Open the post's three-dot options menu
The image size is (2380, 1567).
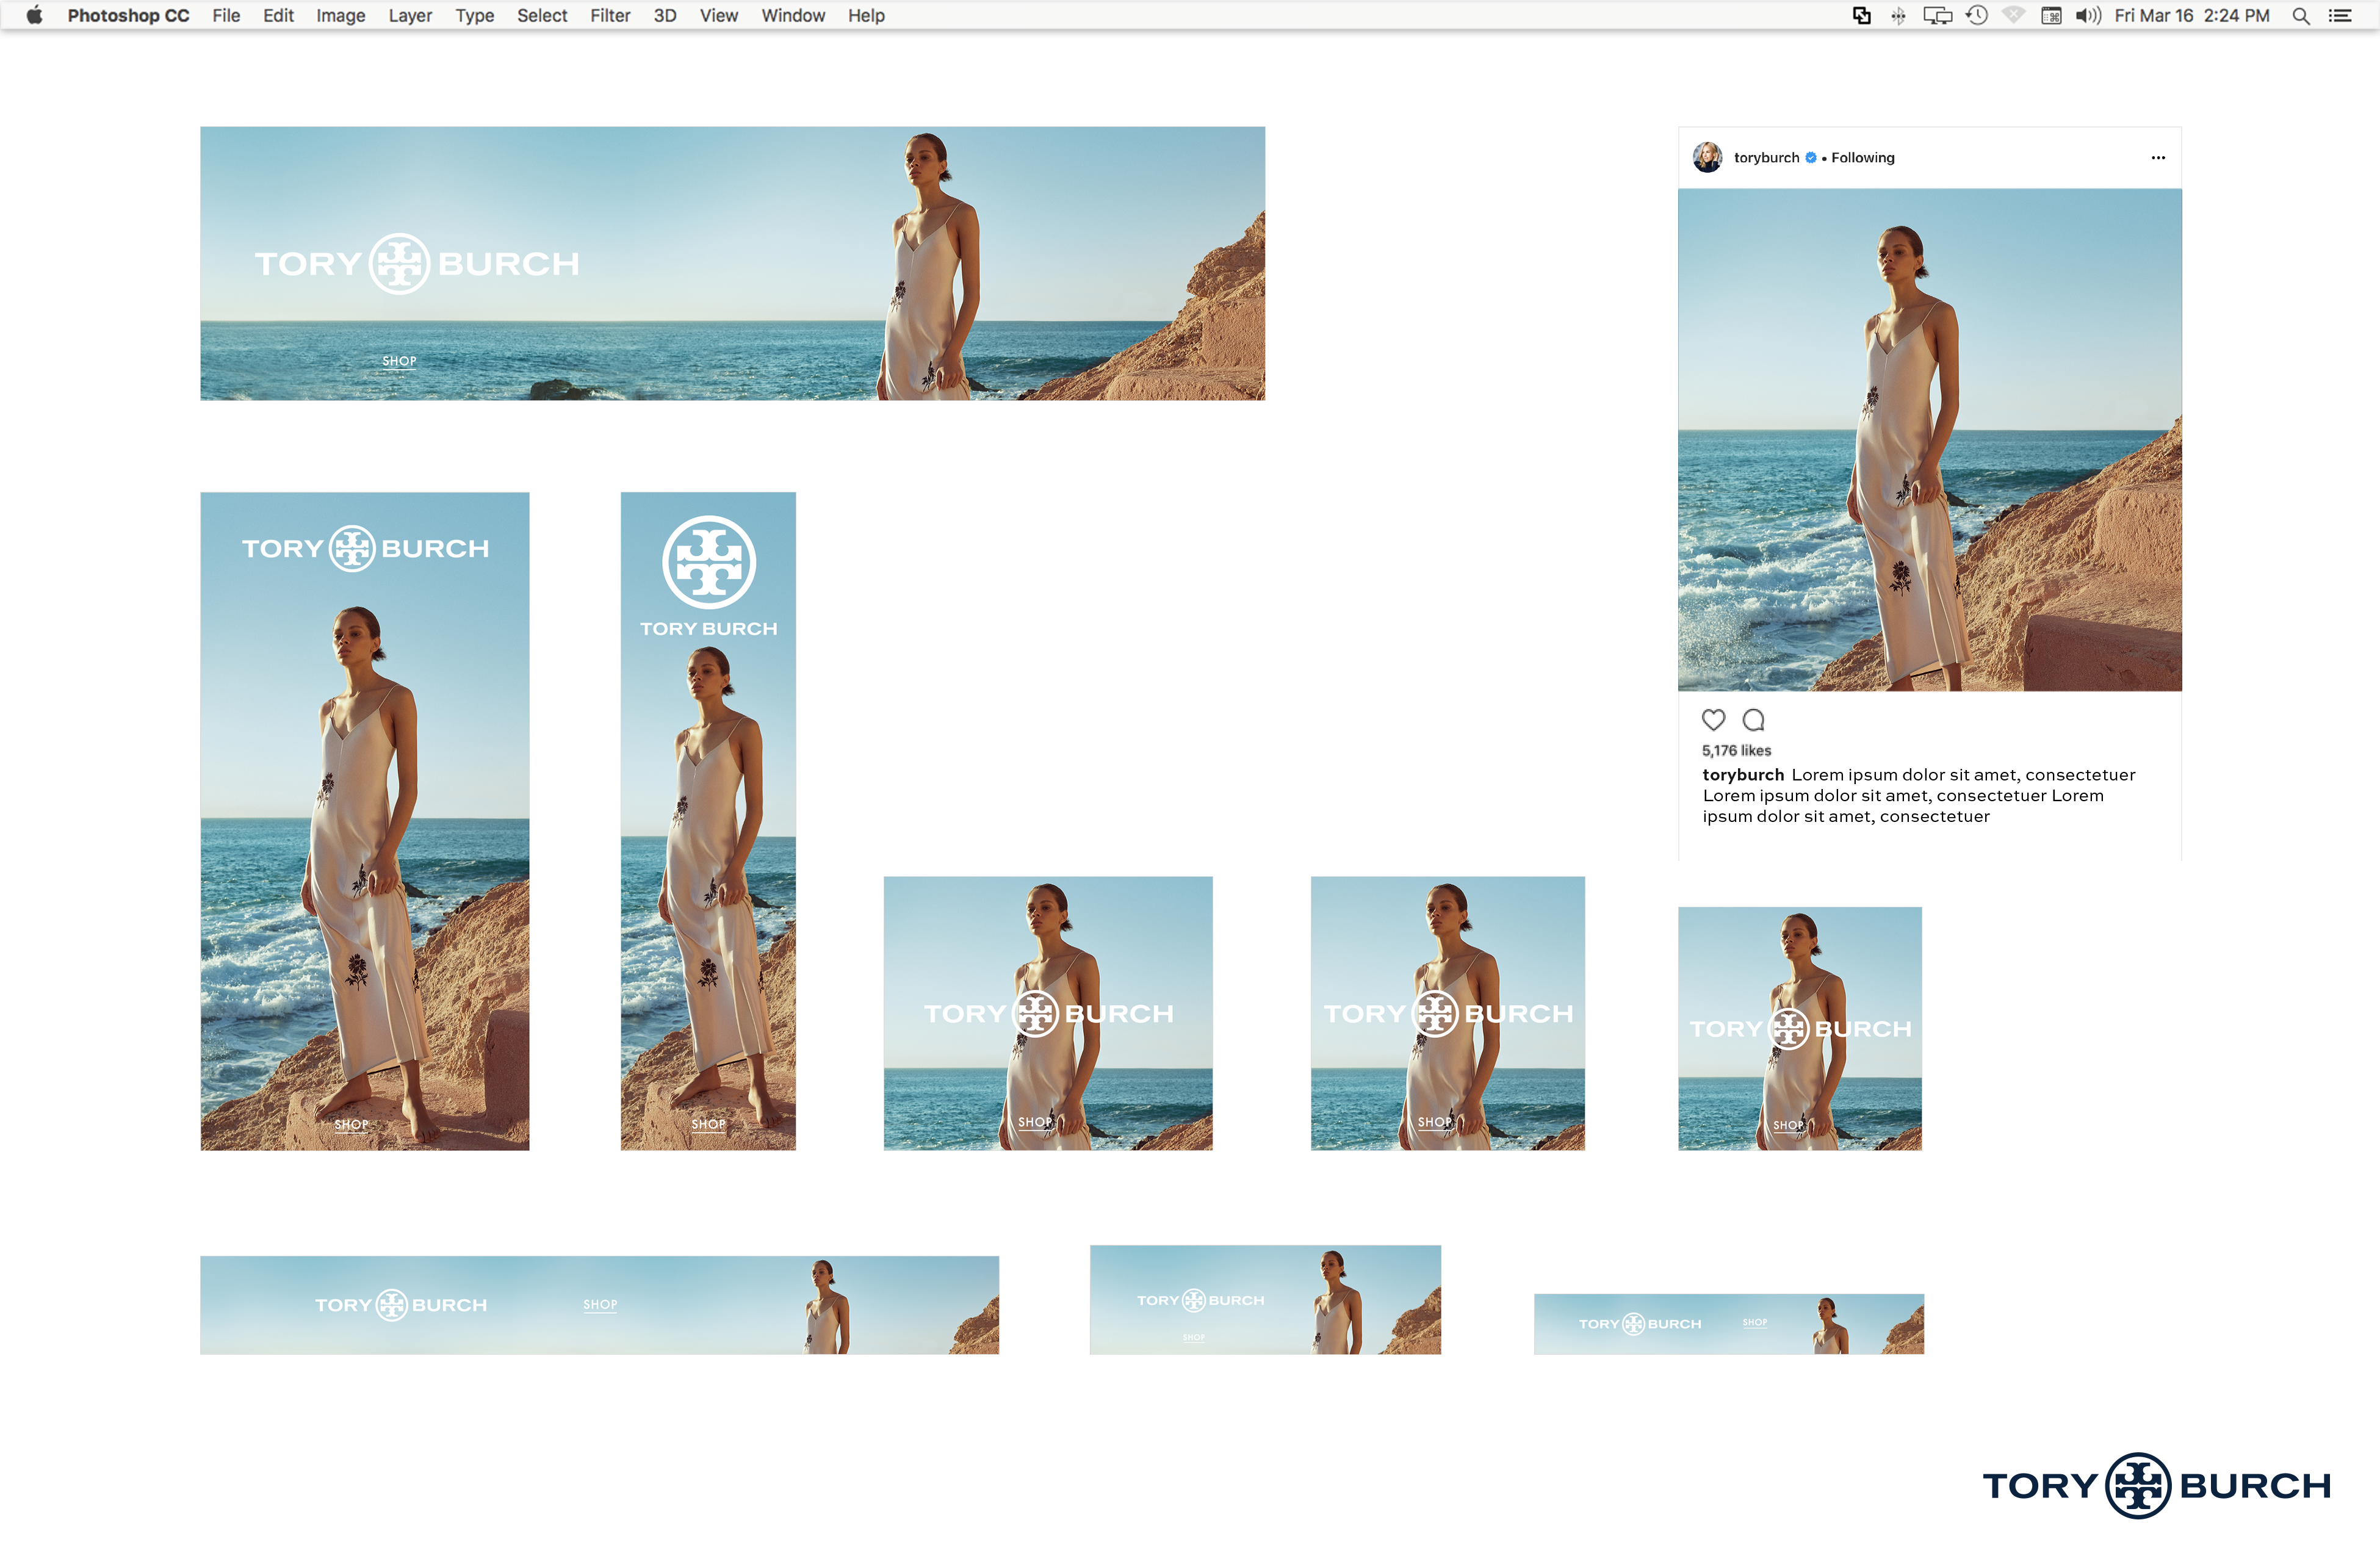click(2158, 157)
